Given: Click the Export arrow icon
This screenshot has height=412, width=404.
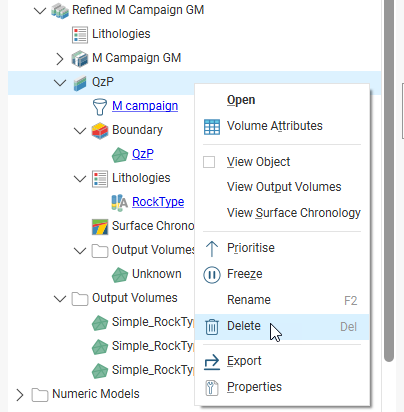Looking at the screenshot, I should tap(212, 362).
